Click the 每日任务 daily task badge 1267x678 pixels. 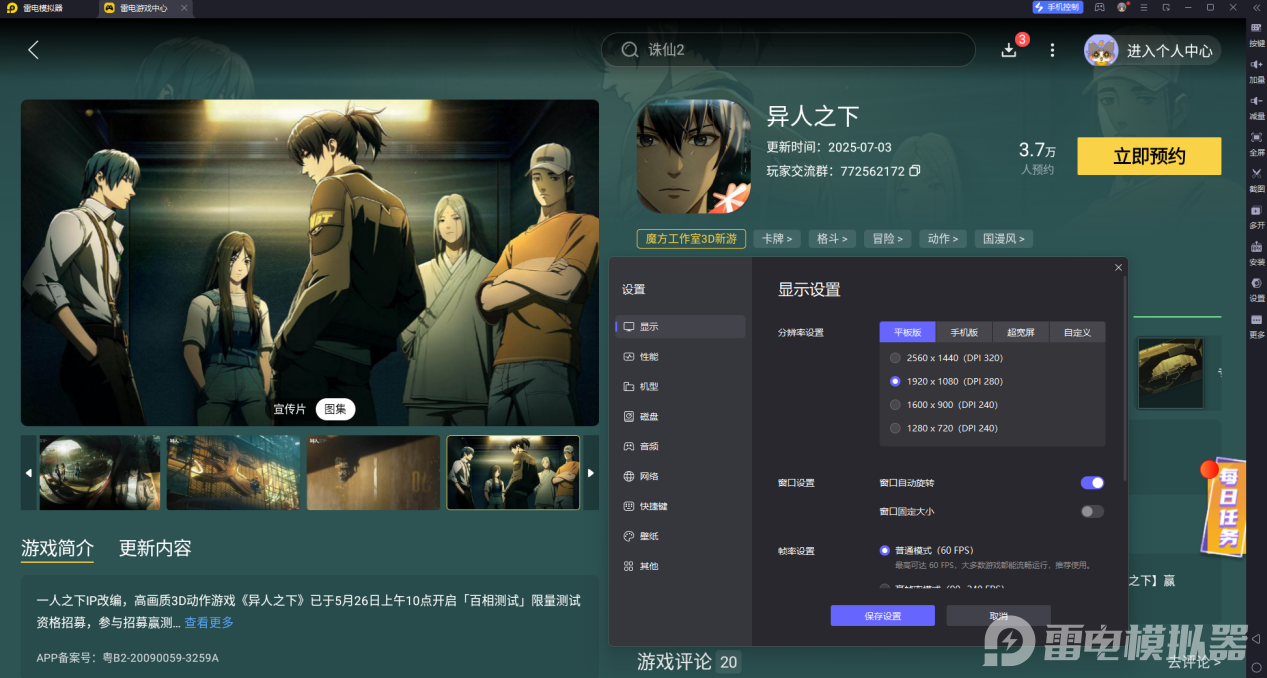(x=1224, y=507)
